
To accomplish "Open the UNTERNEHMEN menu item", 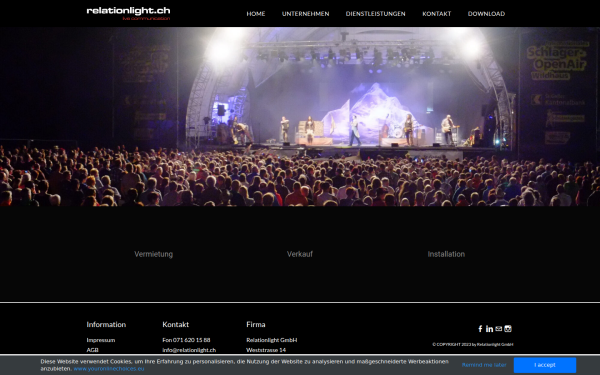I will click(x=305, y=14).
